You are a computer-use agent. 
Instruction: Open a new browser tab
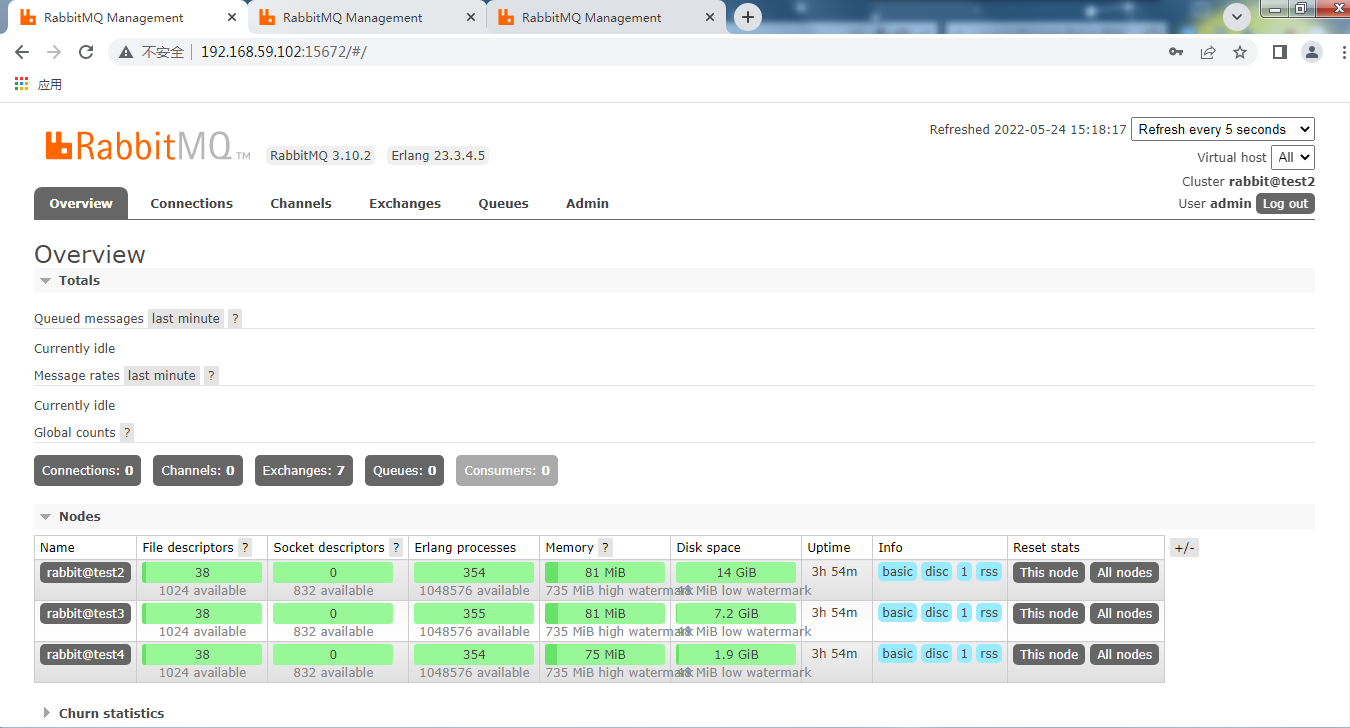click(748, 17)
